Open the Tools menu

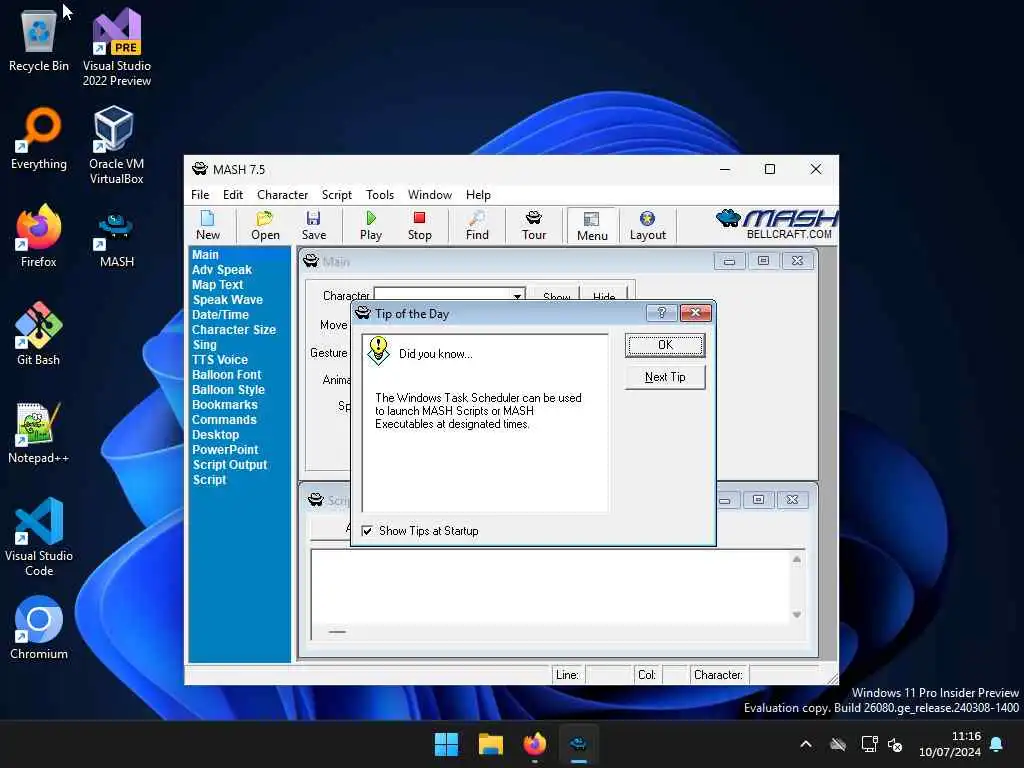click(x=379, y=195)
